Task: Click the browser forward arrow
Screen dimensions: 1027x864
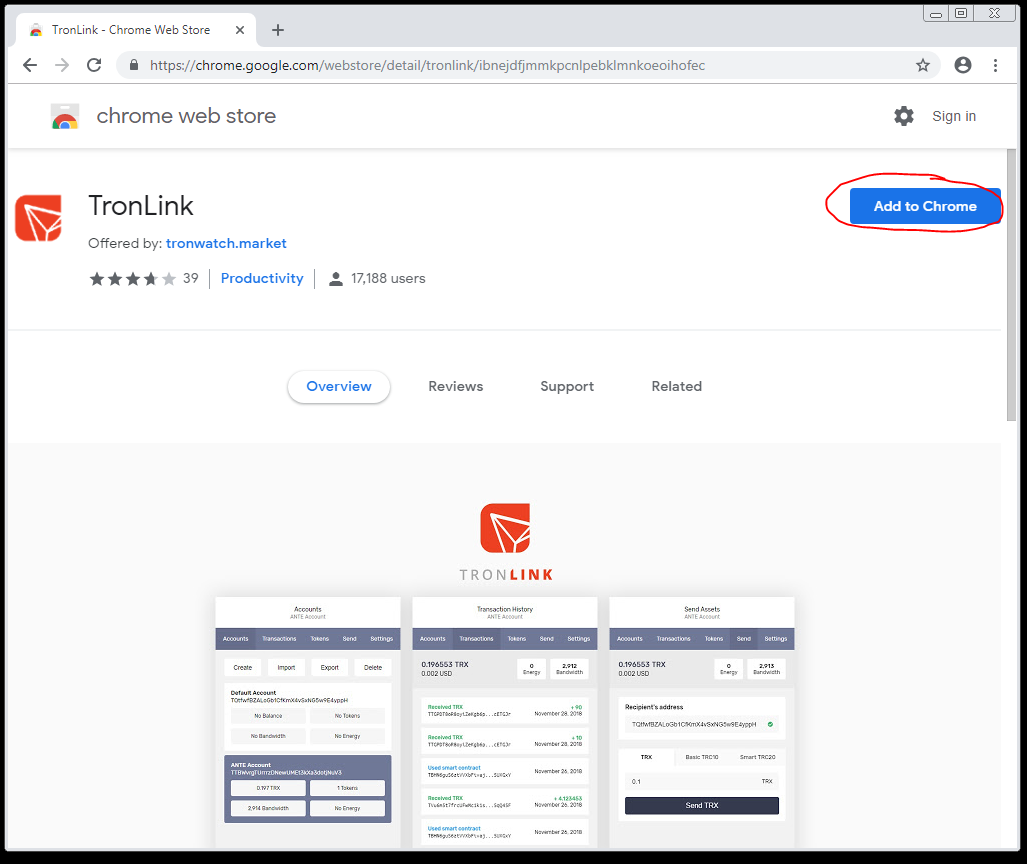Action: (62, 65)
